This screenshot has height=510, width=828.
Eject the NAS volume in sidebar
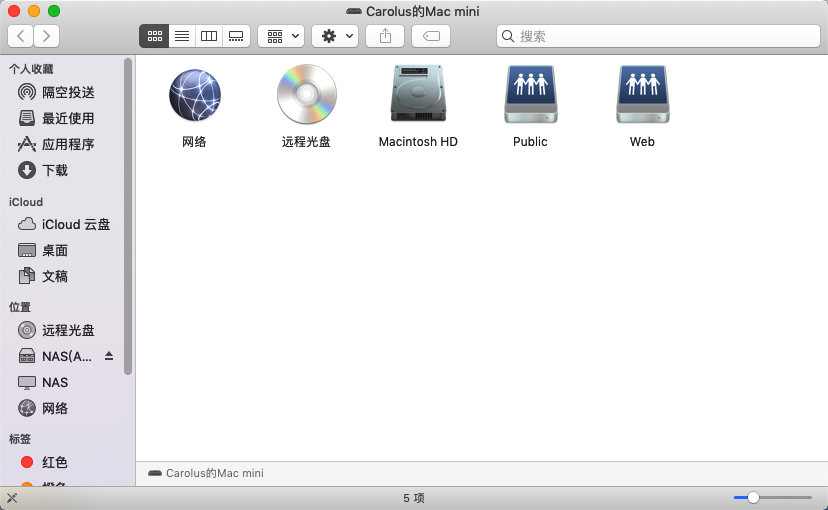pyautogui.click(x=109, y=356)
